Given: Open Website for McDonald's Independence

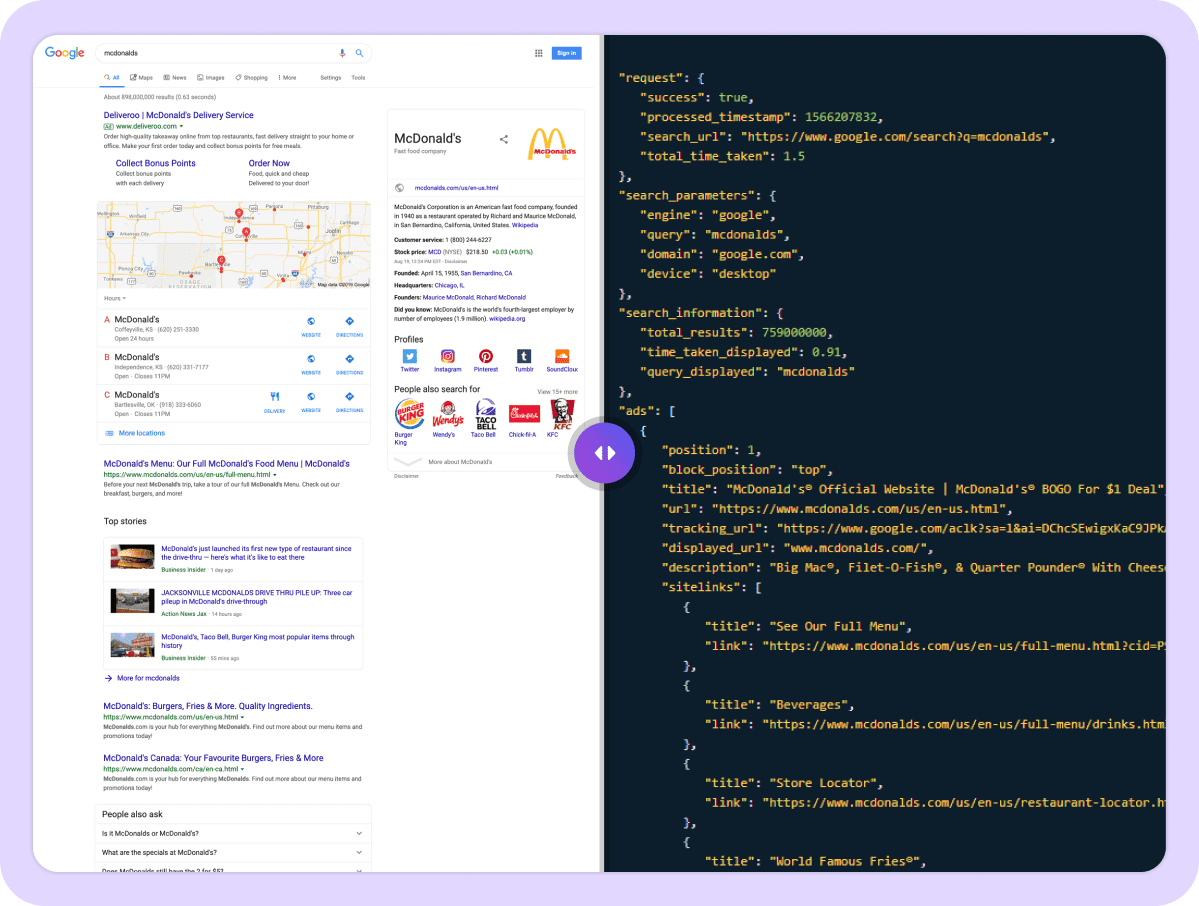Looking at the screenshot, I should click(x=310, y=364).
